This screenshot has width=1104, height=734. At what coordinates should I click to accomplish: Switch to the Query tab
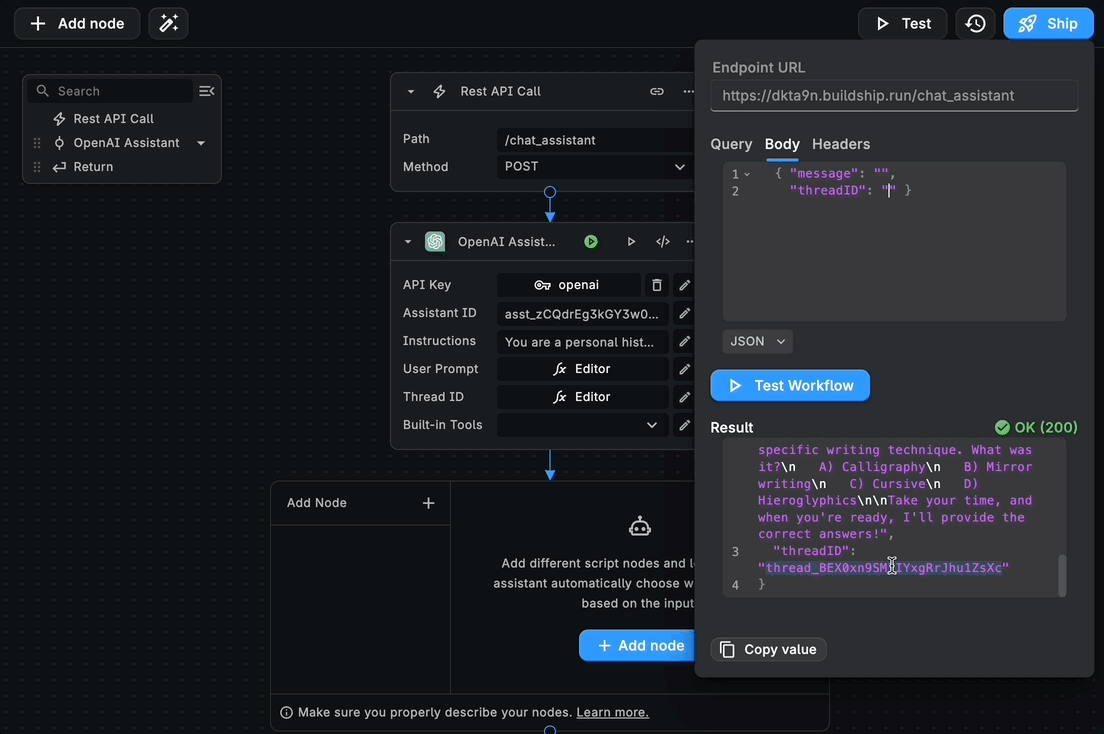pyautogui.click(x=731, y=144)
